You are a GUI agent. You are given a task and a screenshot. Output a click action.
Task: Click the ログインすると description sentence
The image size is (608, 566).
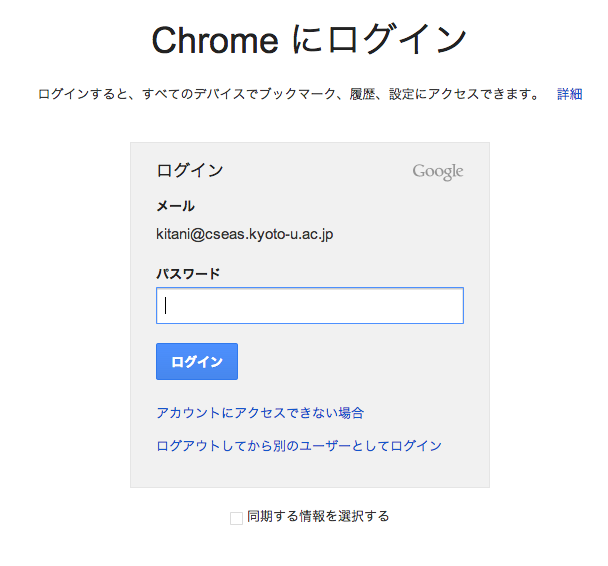click(289, 94)
